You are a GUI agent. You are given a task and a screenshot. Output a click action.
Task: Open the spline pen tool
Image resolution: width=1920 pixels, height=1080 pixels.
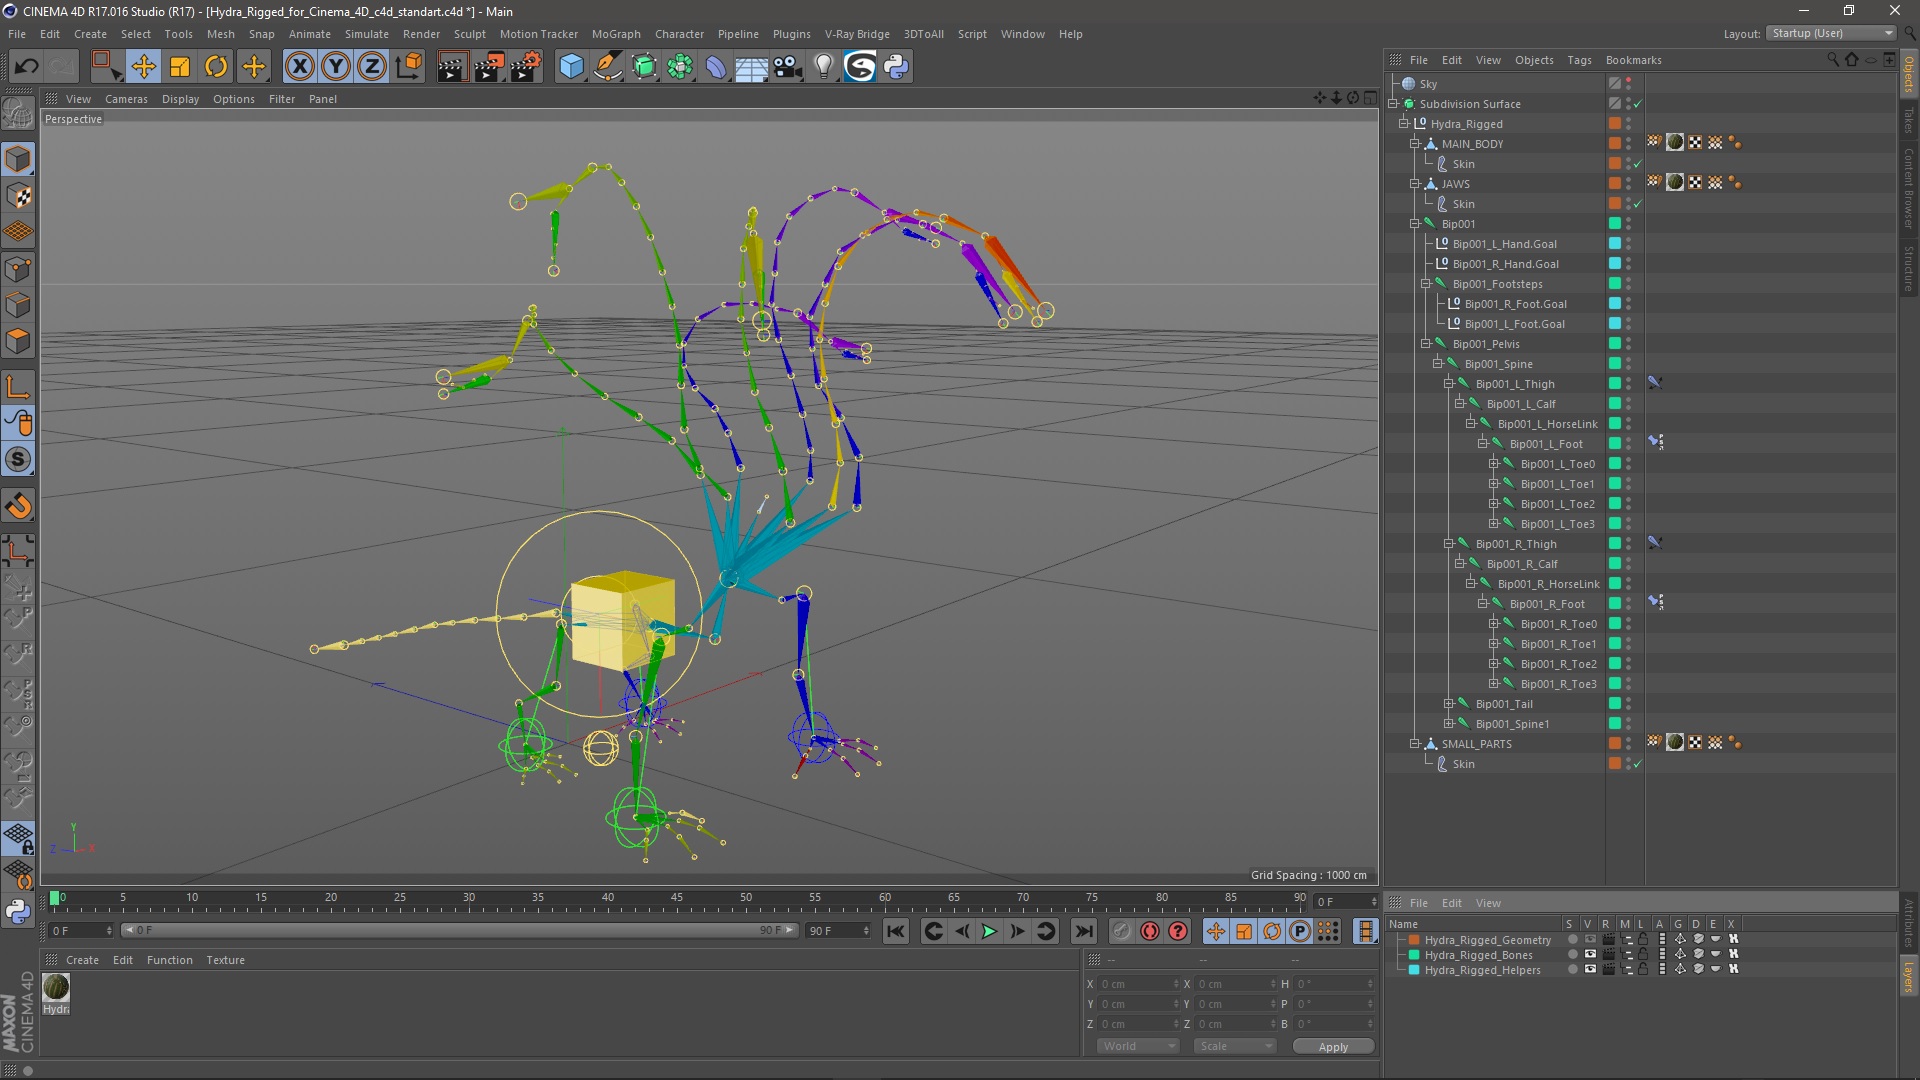click(x=607, y=67)
